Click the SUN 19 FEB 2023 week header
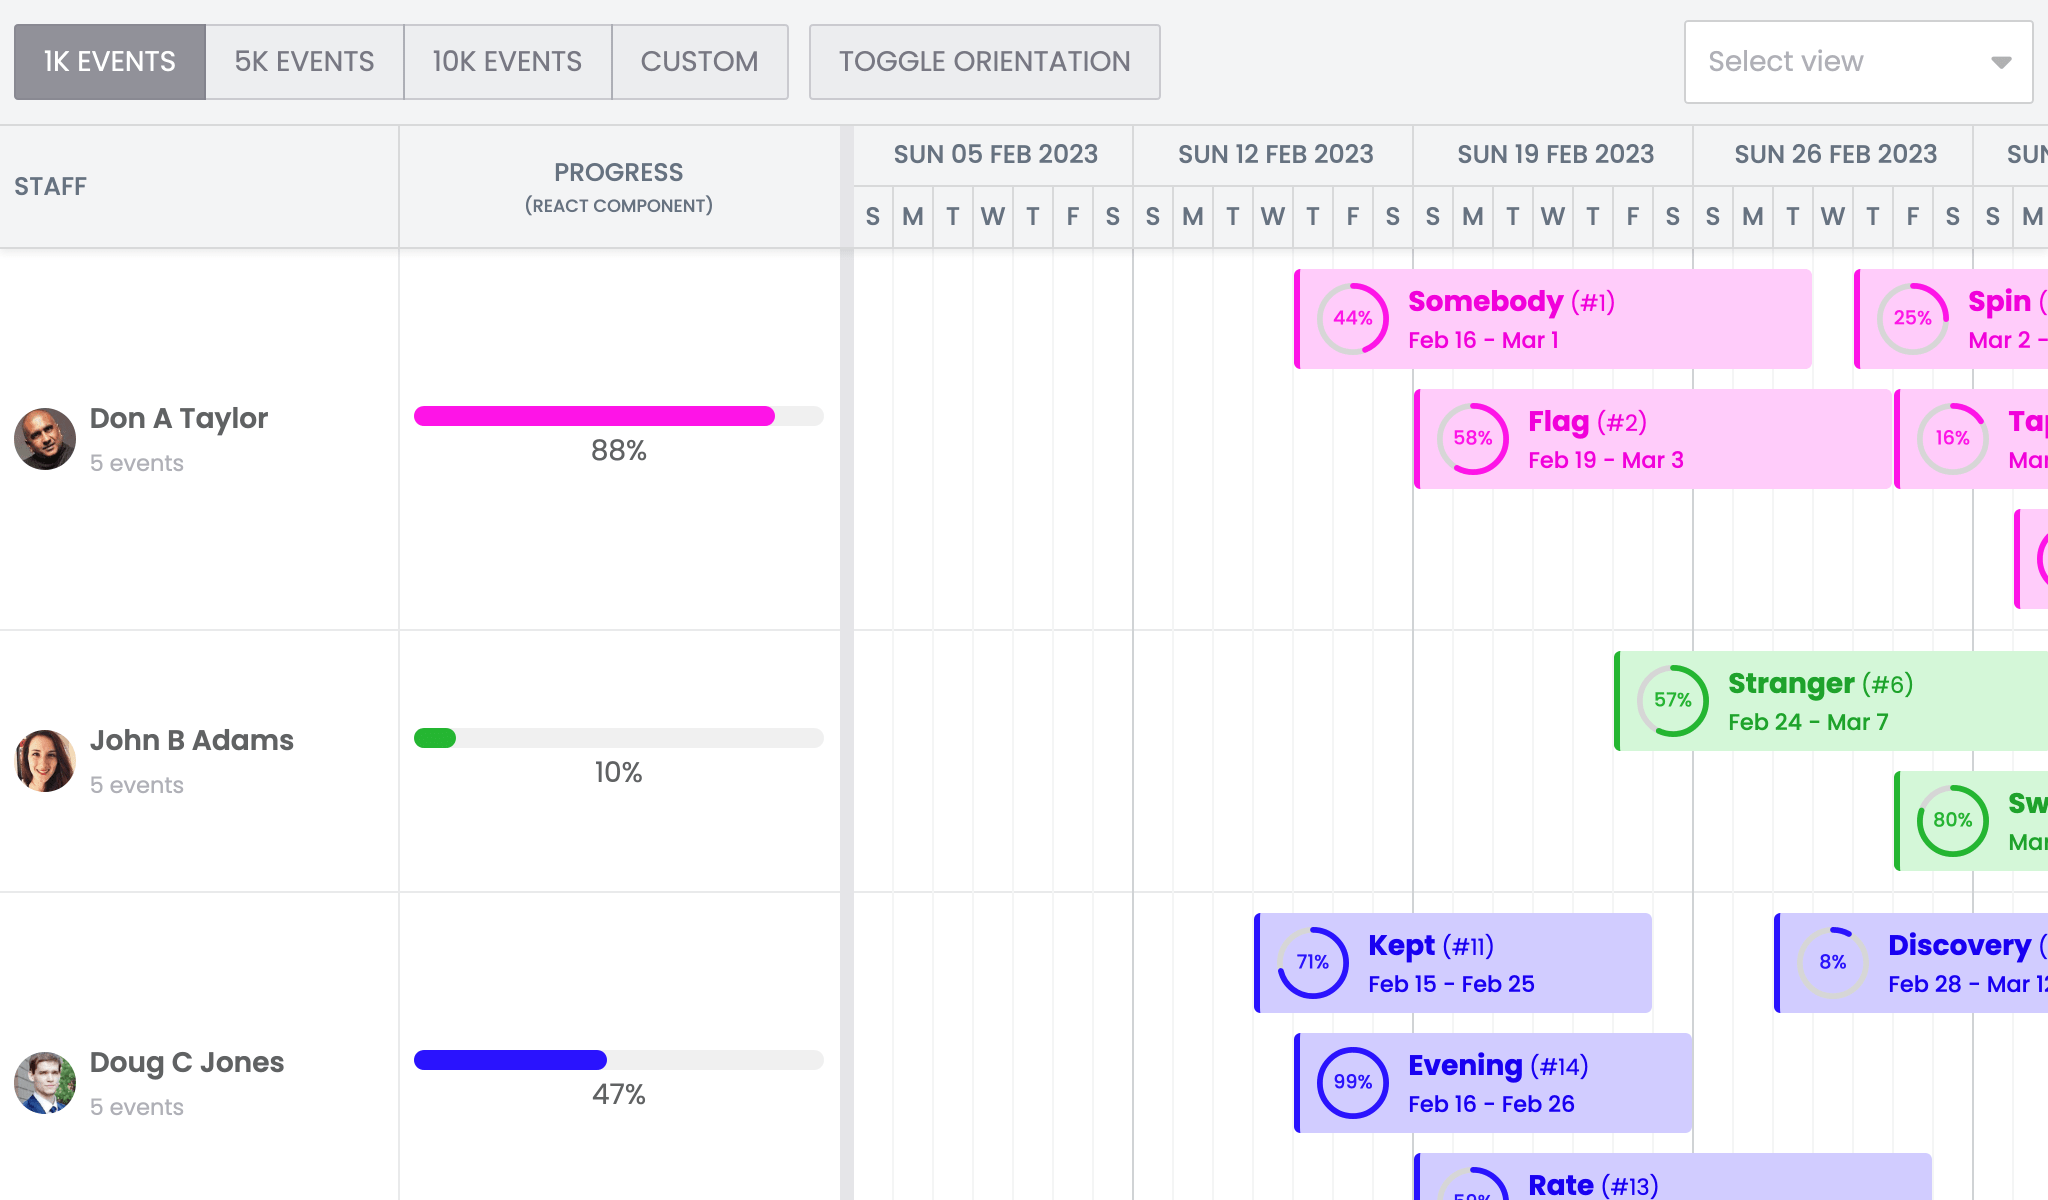The width and height of the screenshot is (2048, 1200). (1555, 155)
